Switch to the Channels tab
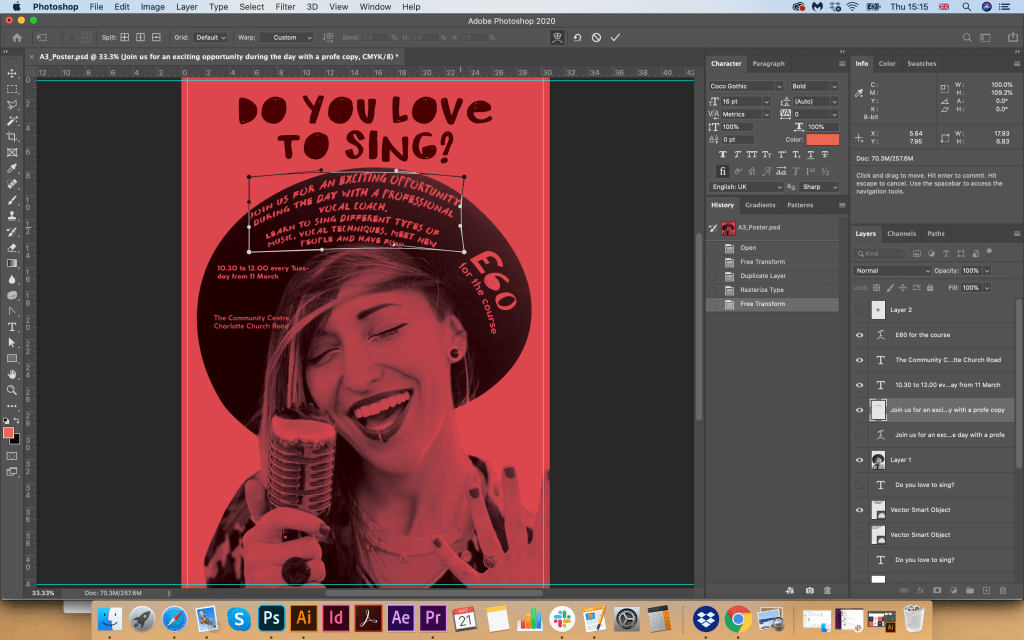The height and width of the screenshot is (640, 1024). [901, 234]
